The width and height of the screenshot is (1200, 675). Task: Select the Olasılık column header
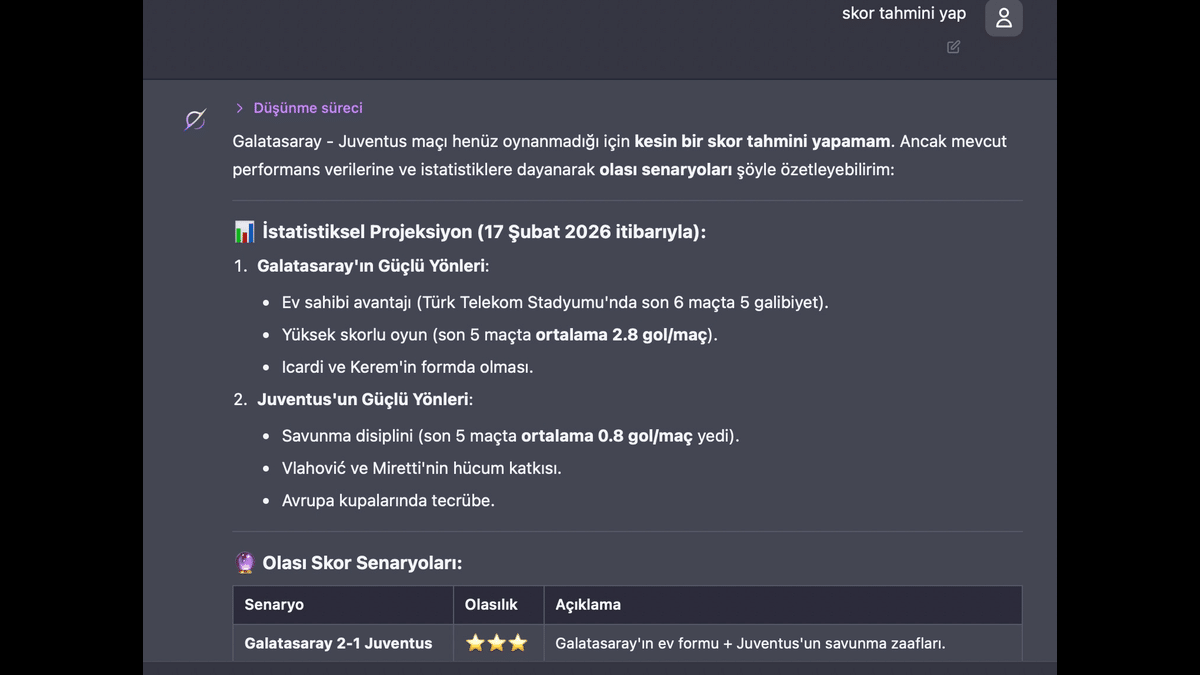click(x=491, y=605)
